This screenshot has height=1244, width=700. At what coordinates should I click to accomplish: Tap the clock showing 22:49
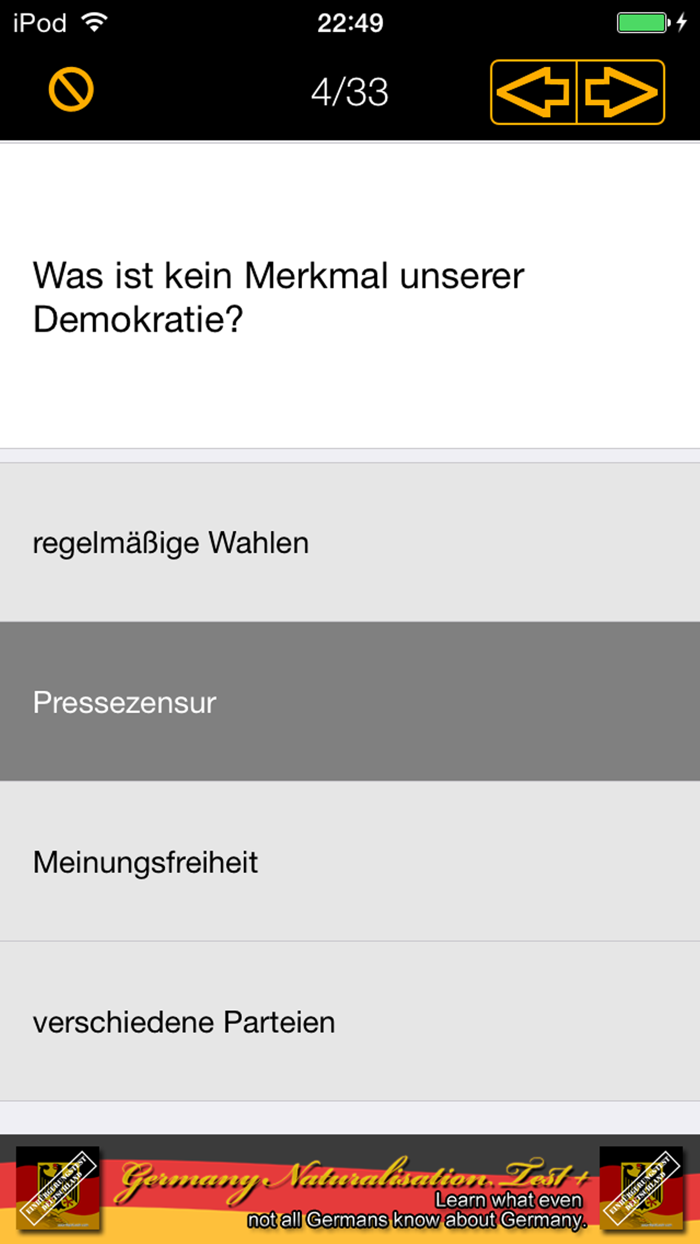point(350,21)
